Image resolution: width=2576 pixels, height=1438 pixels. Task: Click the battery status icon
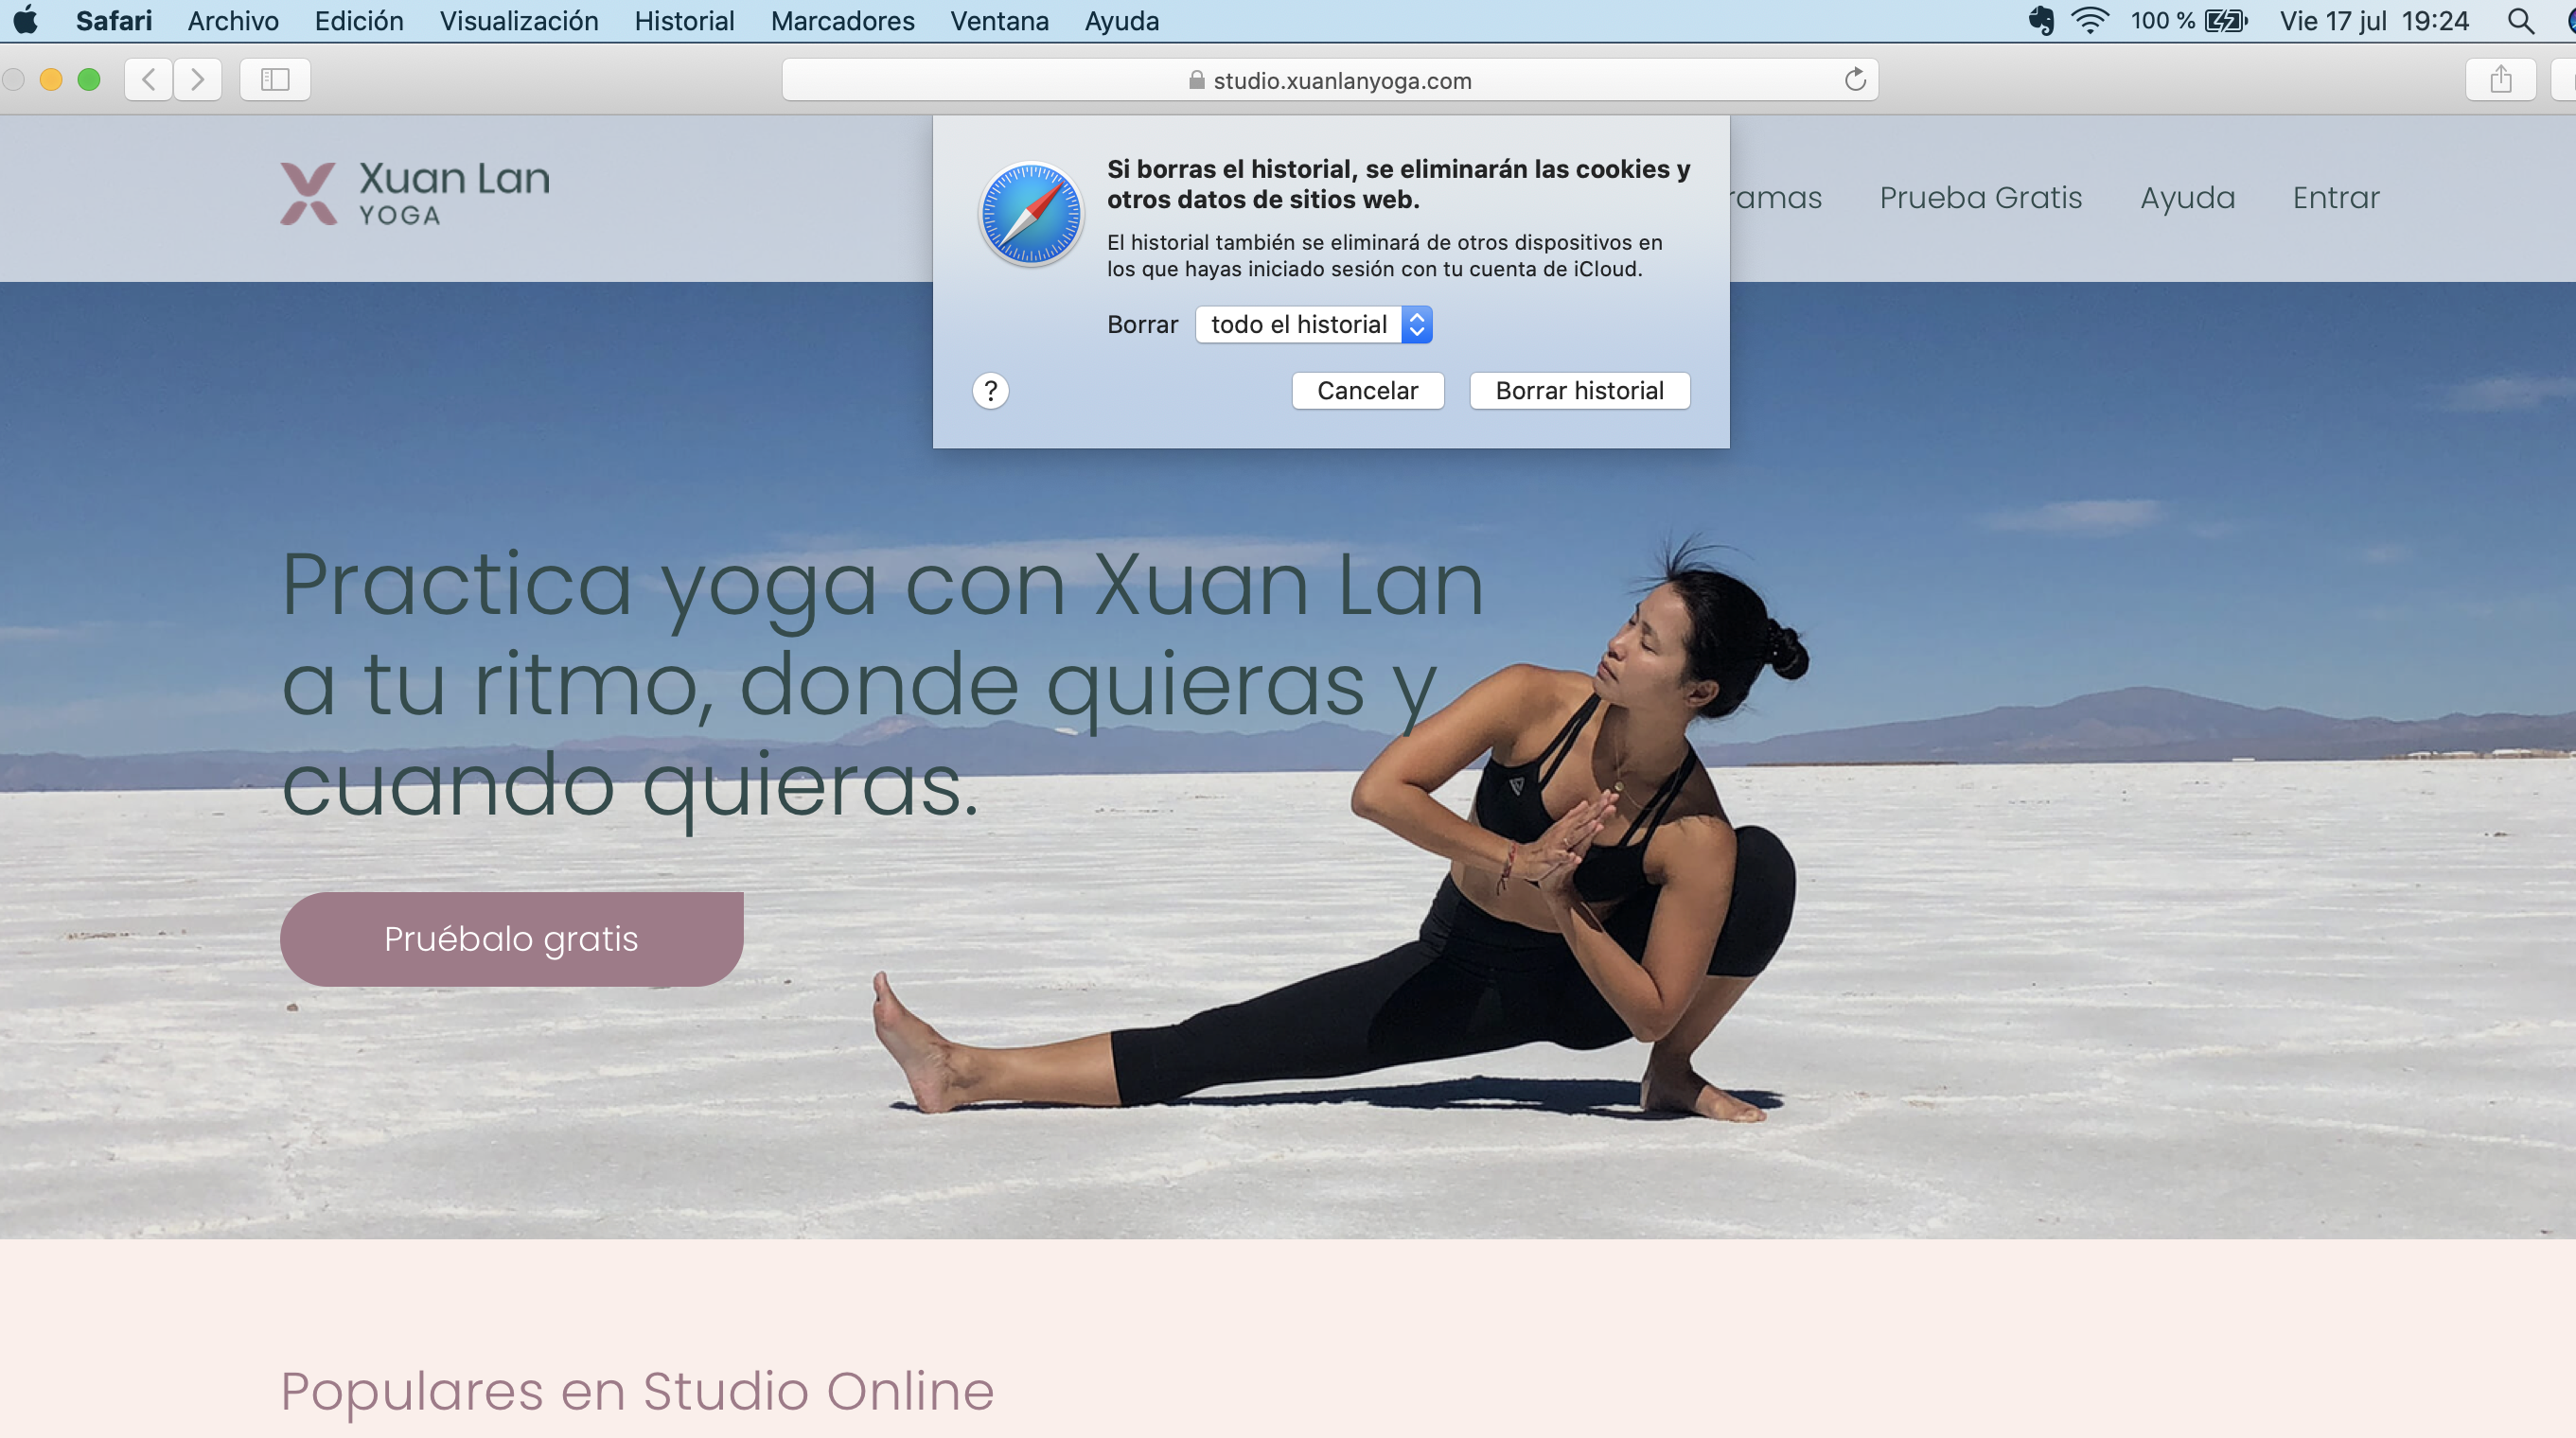point(2226,21)
